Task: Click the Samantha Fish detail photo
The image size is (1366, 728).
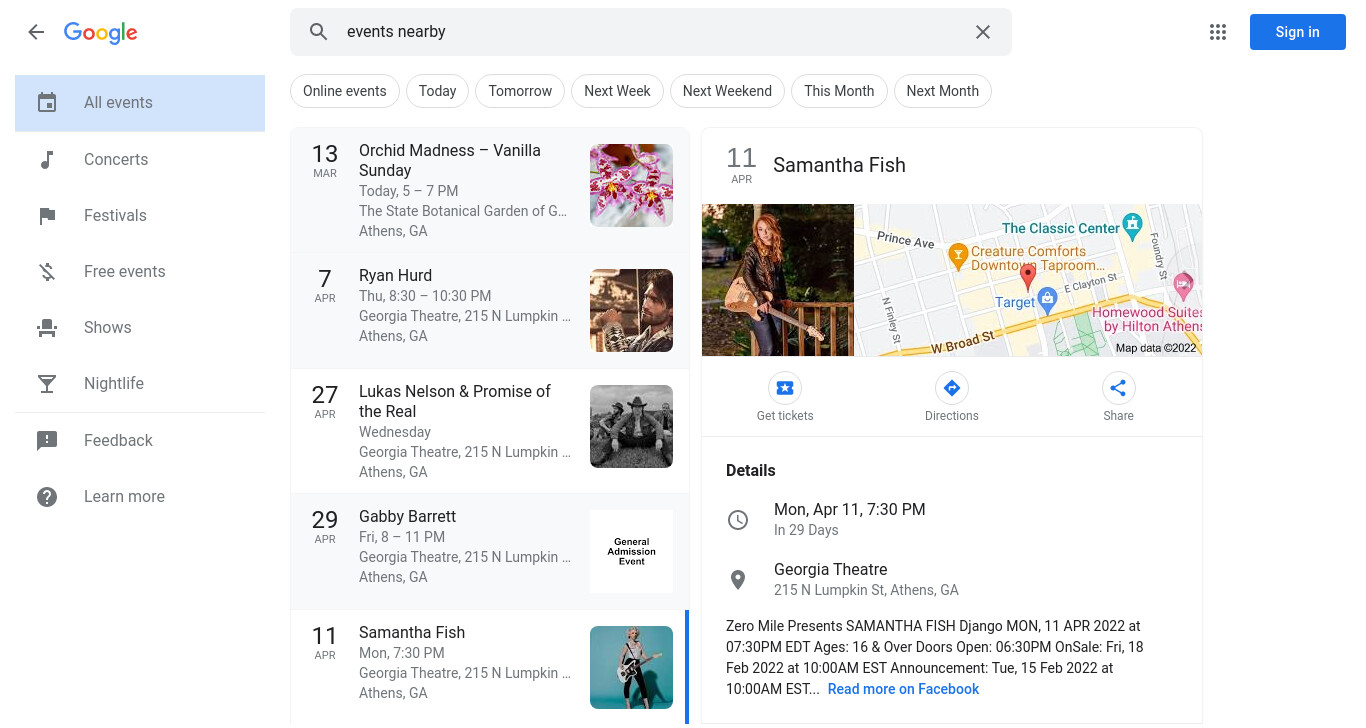Action: pyautogui.click(x=778, y=280)
